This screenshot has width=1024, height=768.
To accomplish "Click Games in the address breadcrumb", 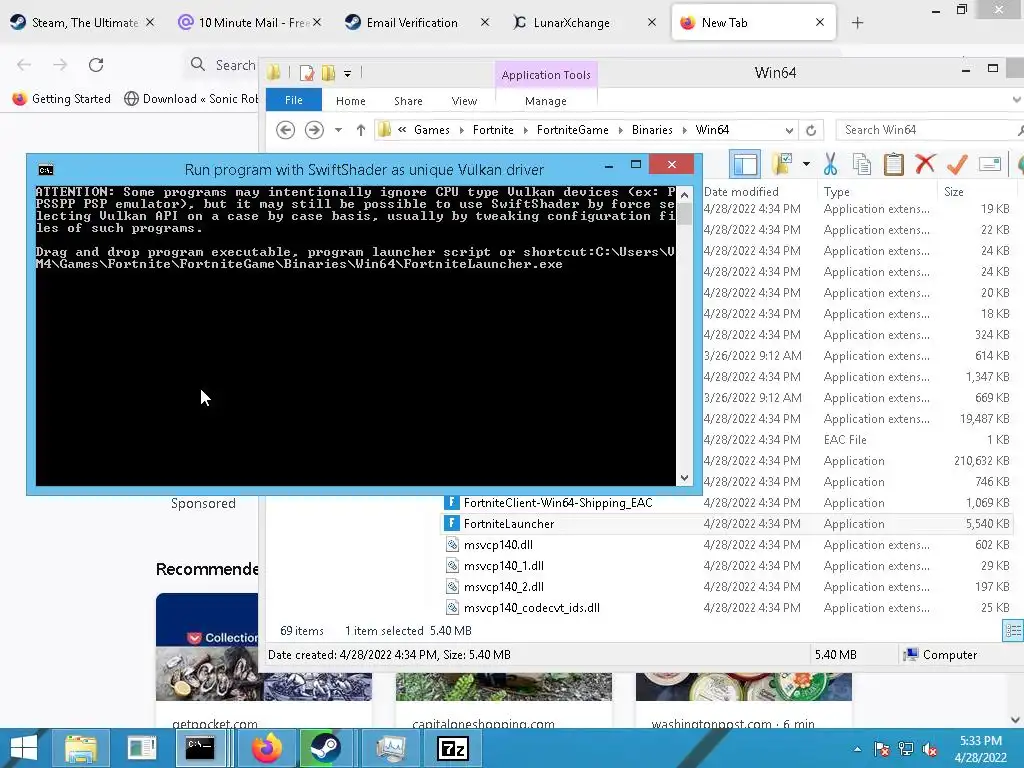I will click(432, 130).
